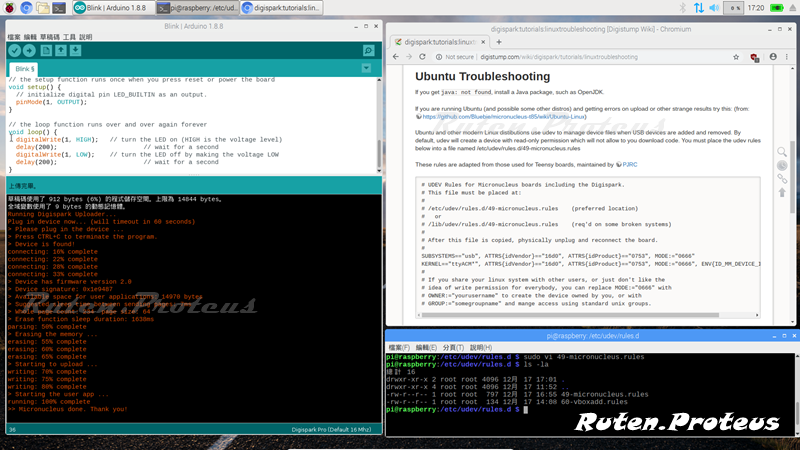
Task: Click the Chromium address bar URL
Action: coord(559,57)
